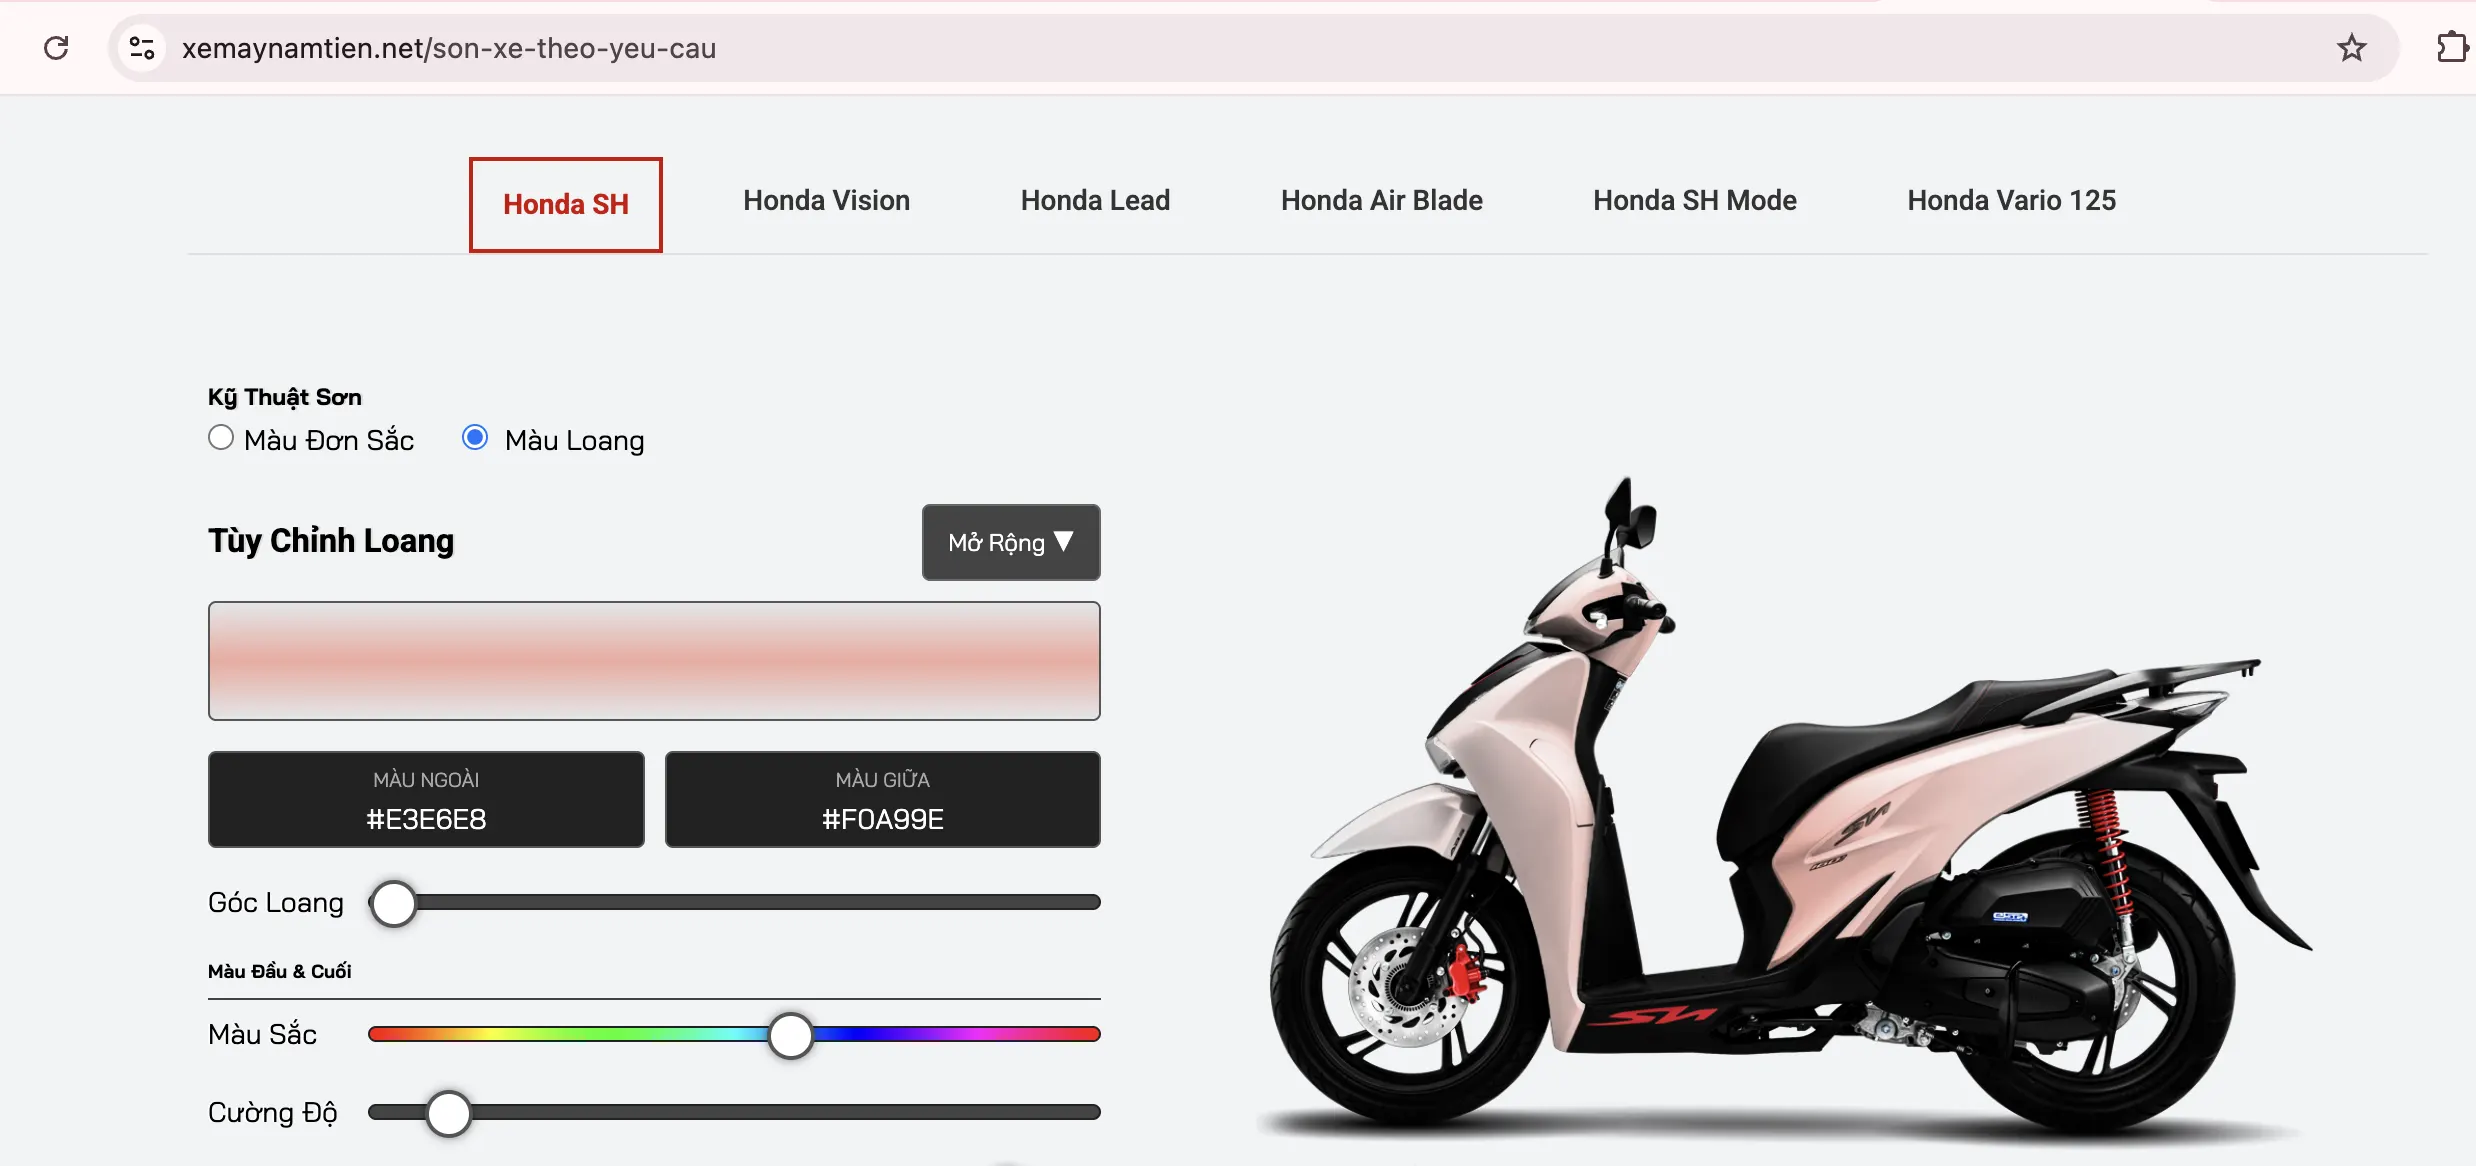Select Màu Đơn Sắc radio option
Image resolution: width=2476 pixels, height=1166 pixels.
(x=221, y=438)
